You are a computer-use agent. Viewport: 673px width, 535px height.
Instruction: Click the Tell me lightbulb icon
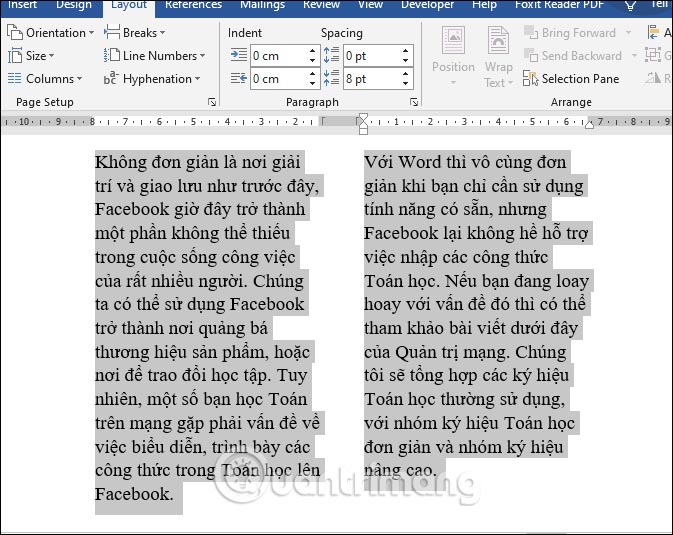[x=630, y=6]
